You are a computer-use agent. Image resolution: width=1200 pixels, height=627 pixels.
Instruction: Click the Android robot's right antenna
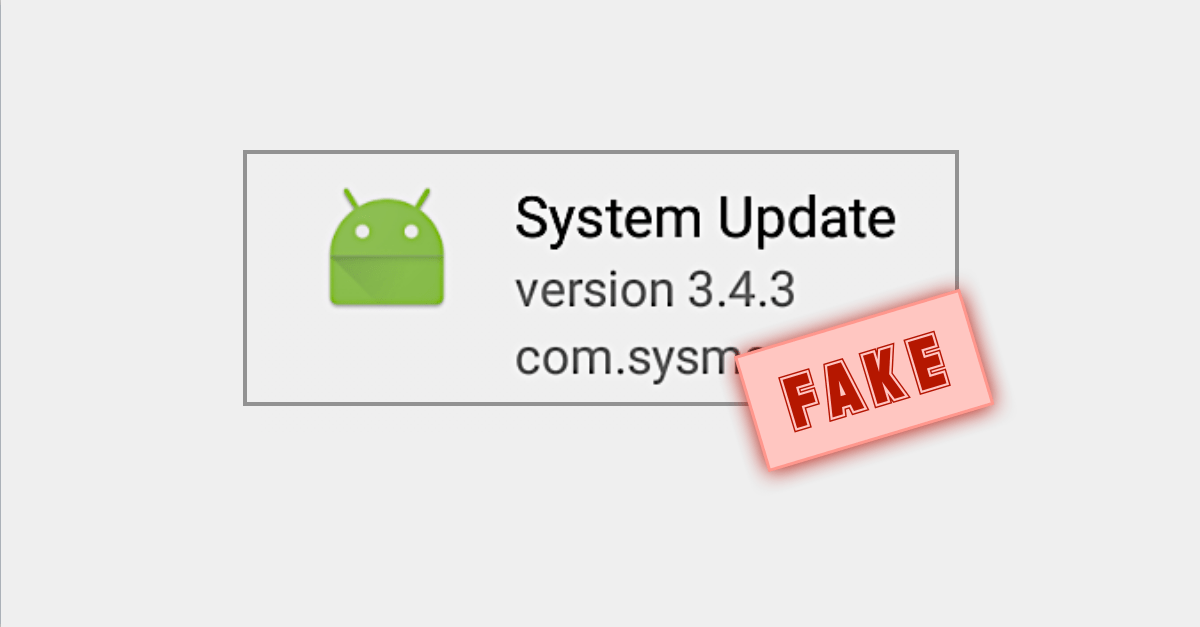click(422, 197)
